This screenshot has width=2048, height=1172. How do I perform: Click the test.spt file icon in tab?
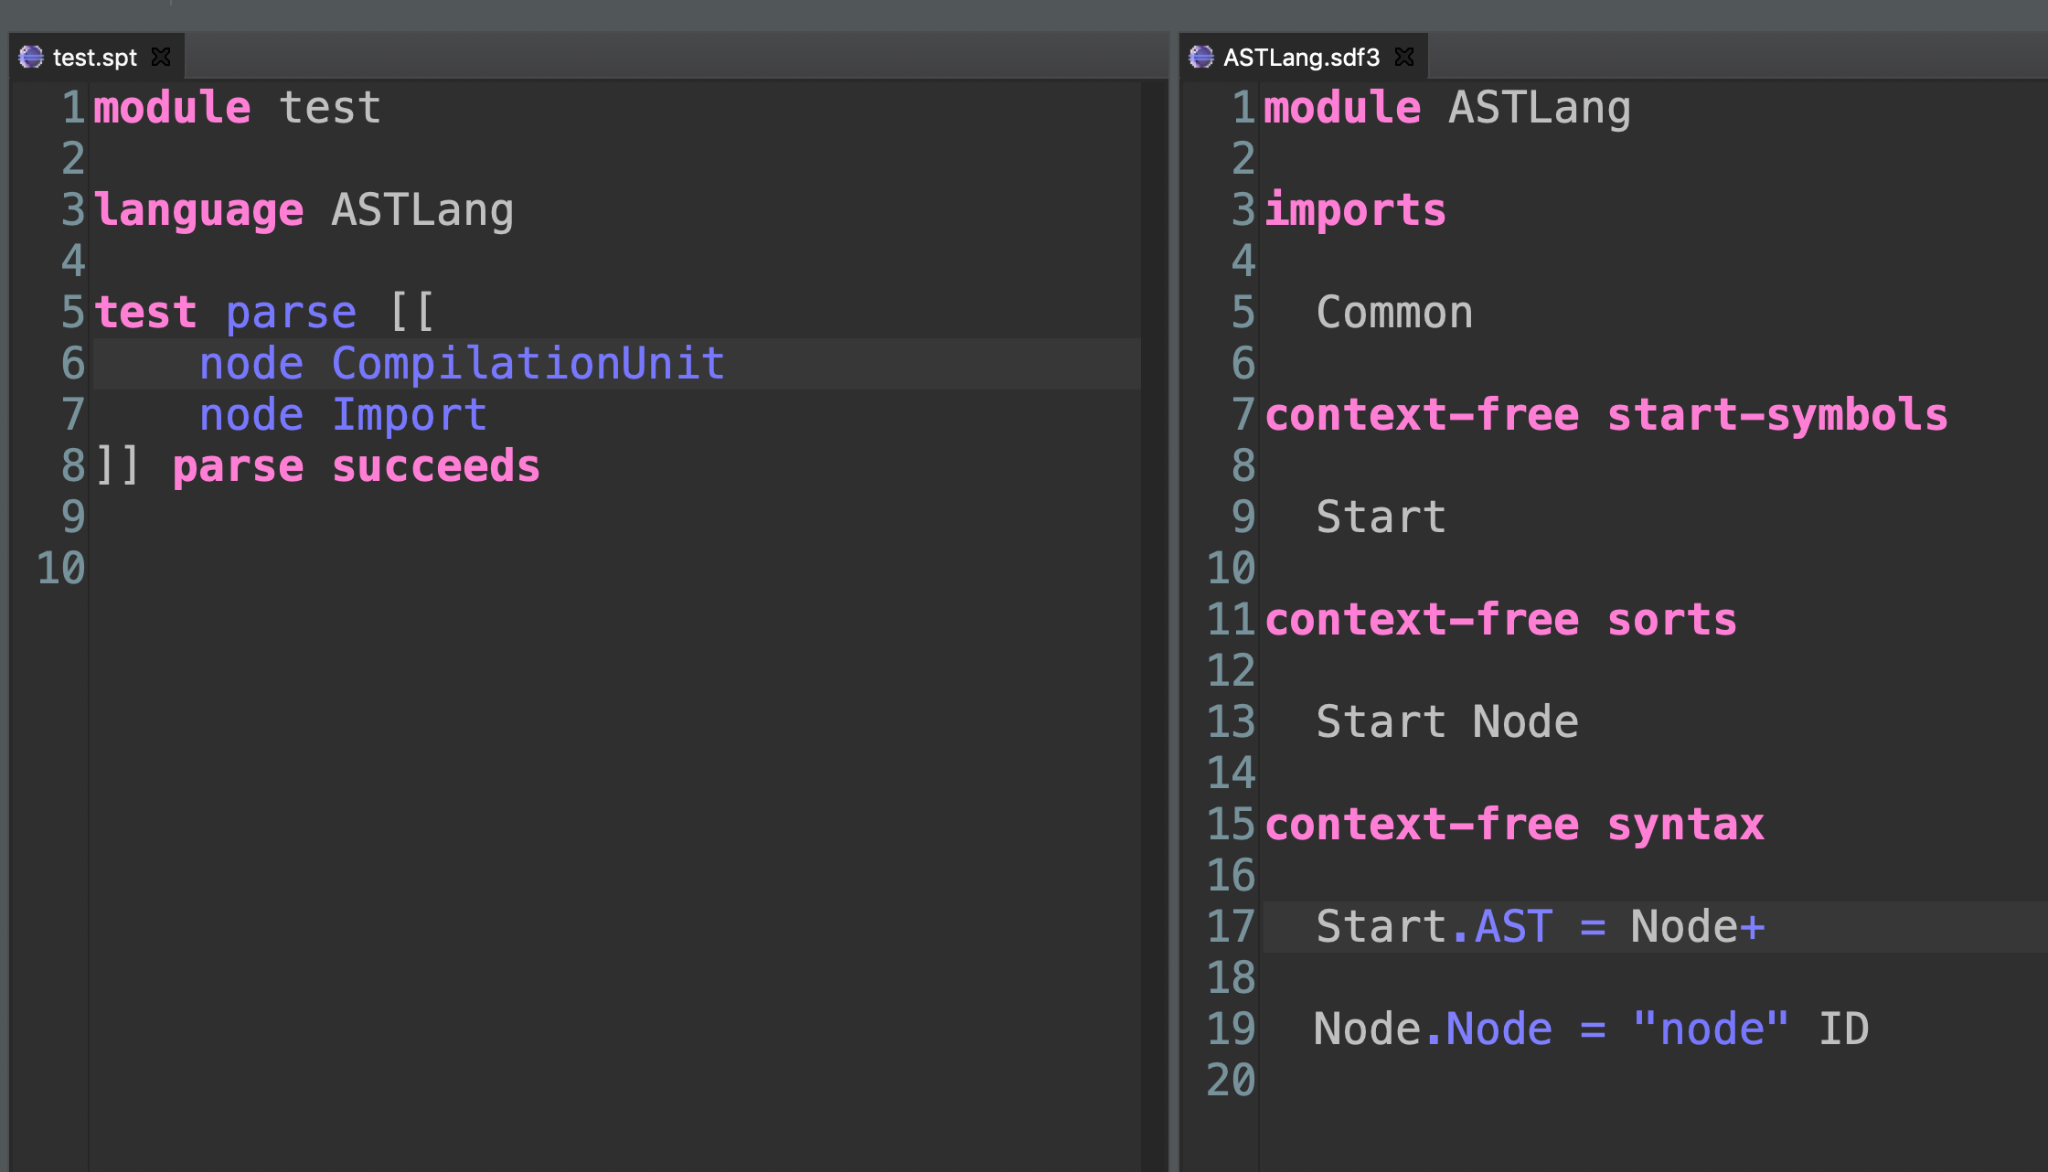[31, 57]
